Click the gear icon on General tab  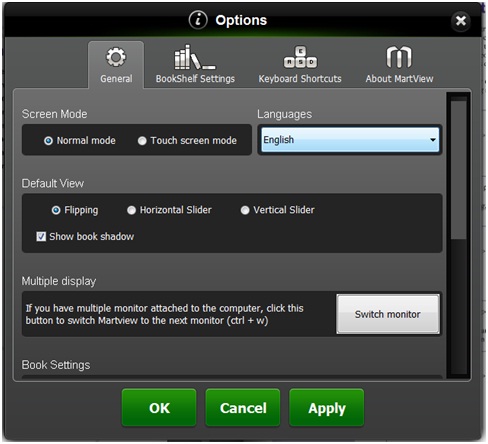tap(116, 57)
